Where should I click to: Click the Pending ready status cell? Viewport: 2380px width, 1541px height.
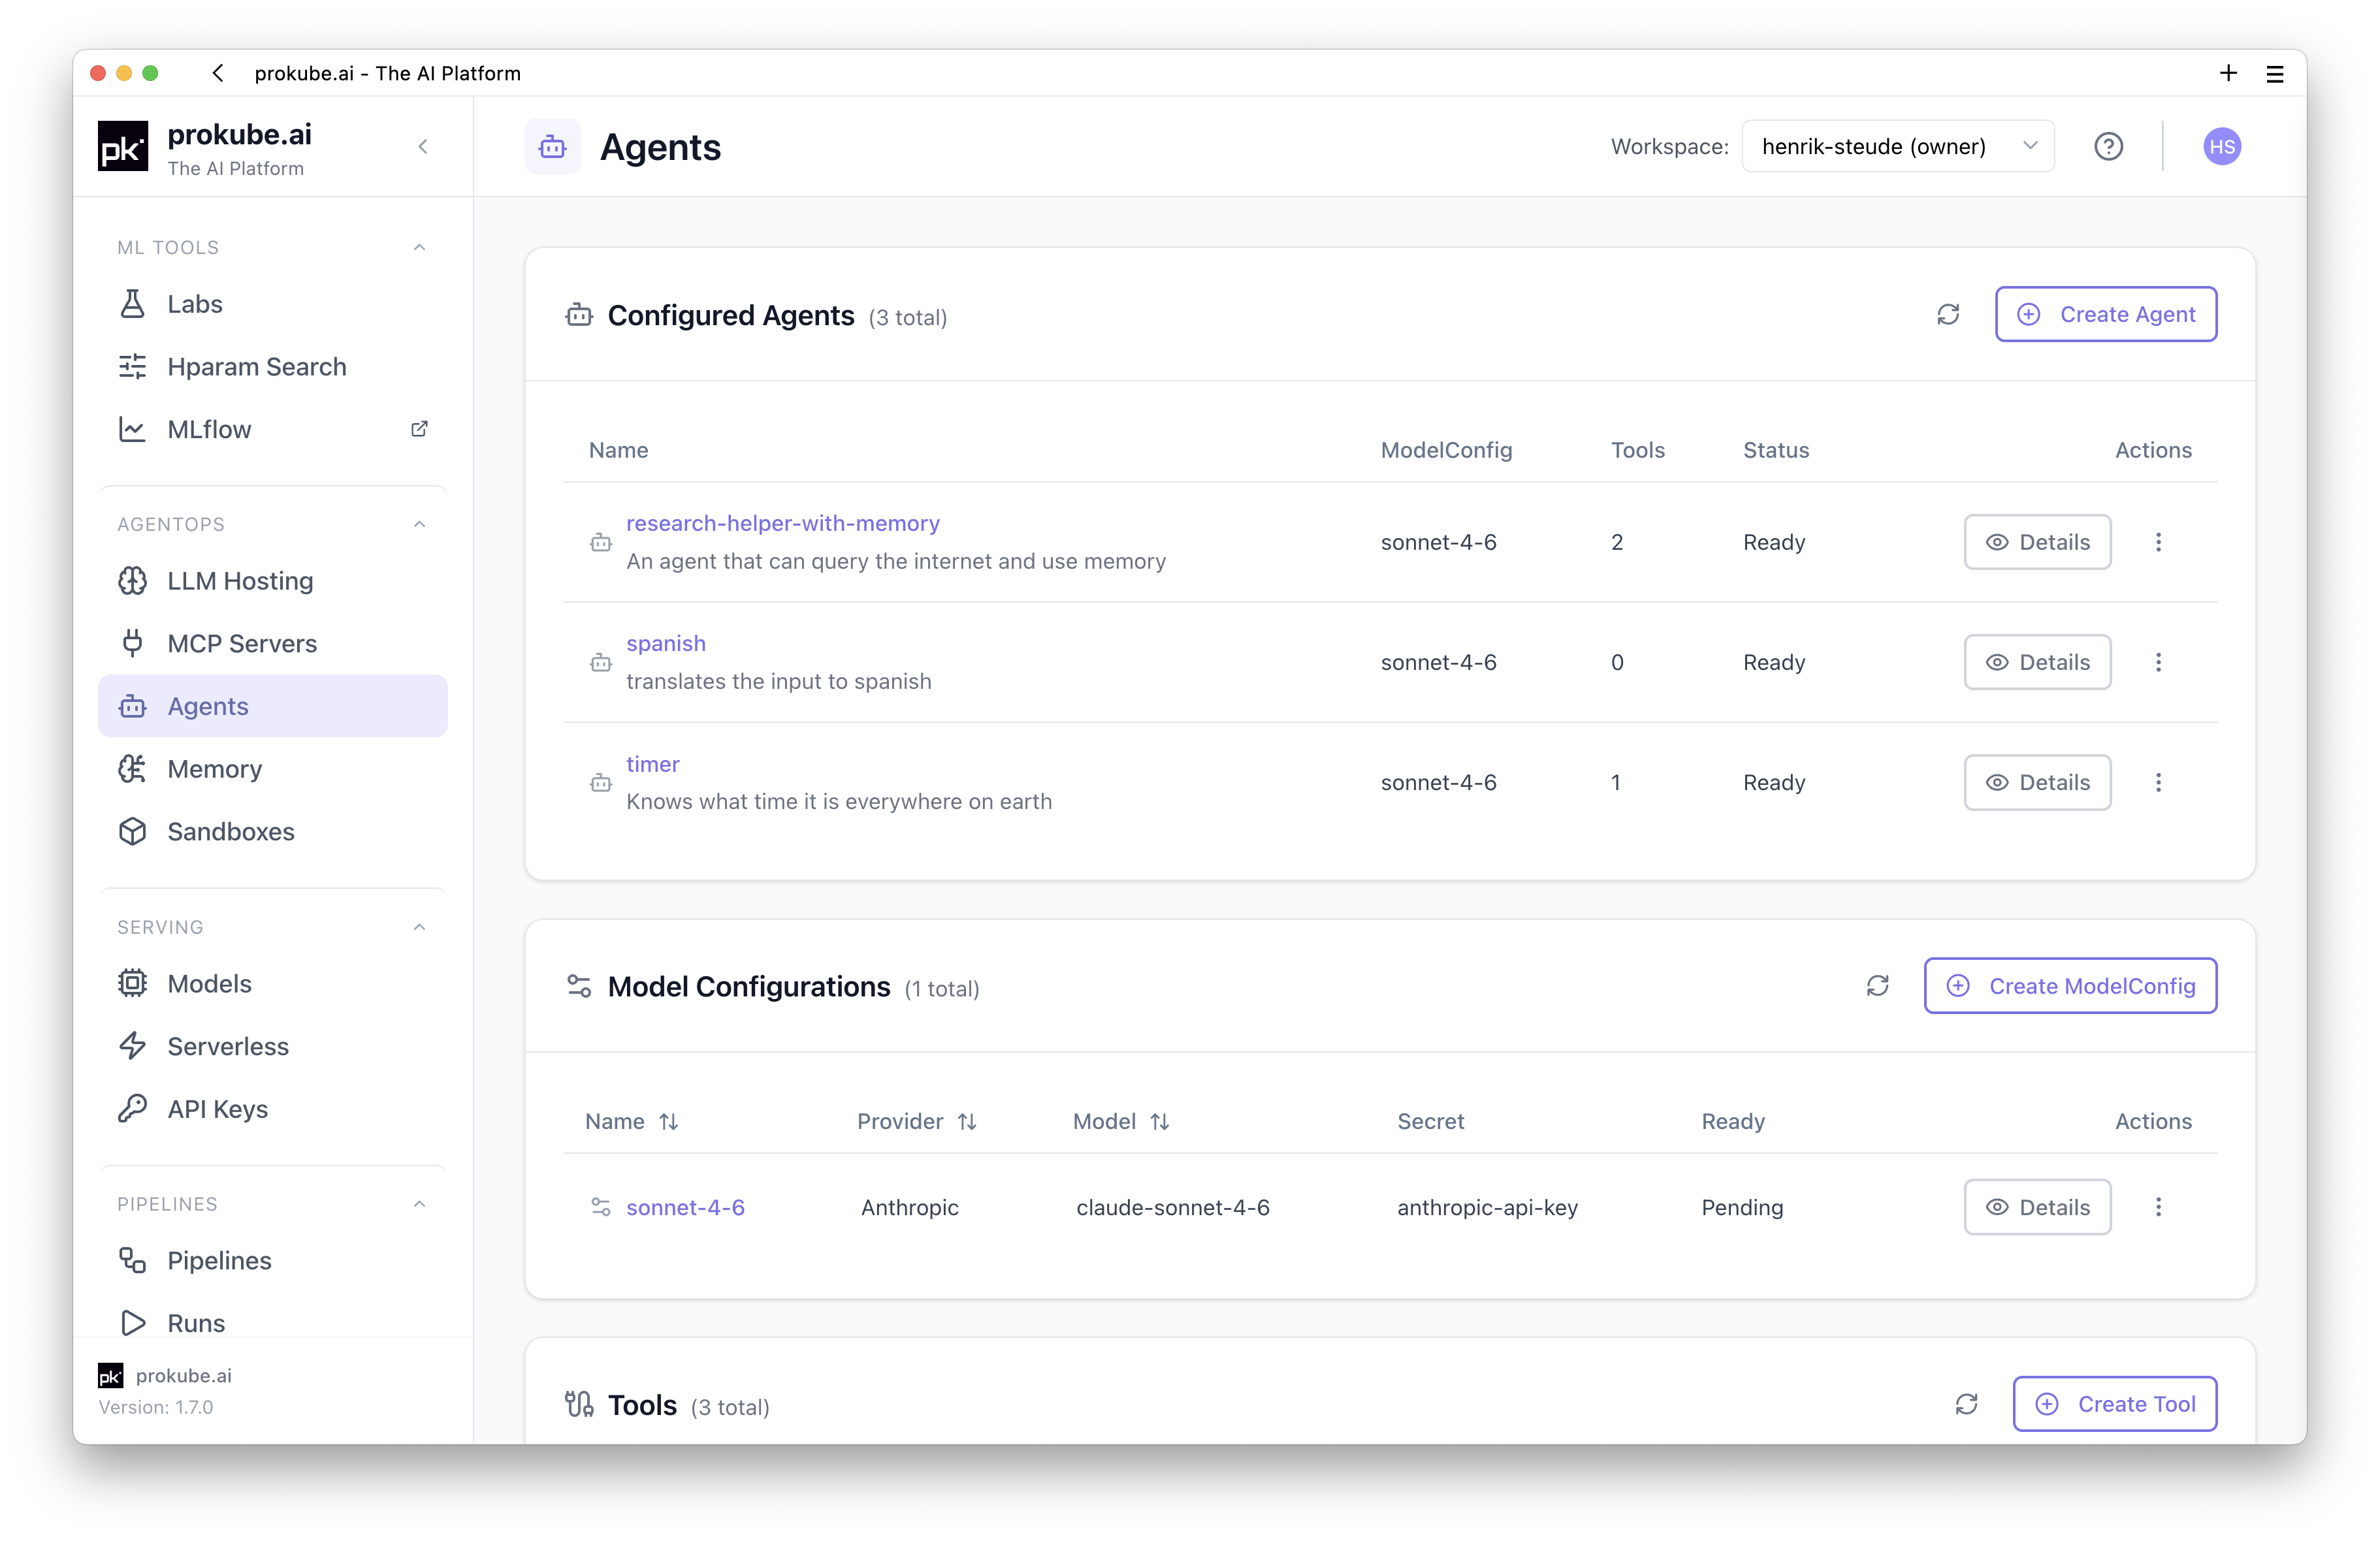pos(1742,1207)
